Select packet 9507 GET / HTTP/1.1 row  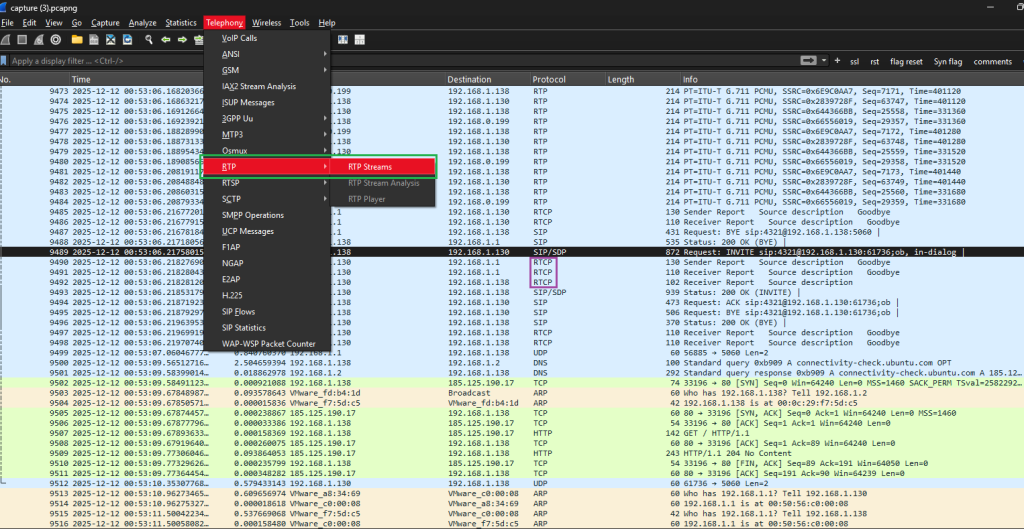coord(512,433)
